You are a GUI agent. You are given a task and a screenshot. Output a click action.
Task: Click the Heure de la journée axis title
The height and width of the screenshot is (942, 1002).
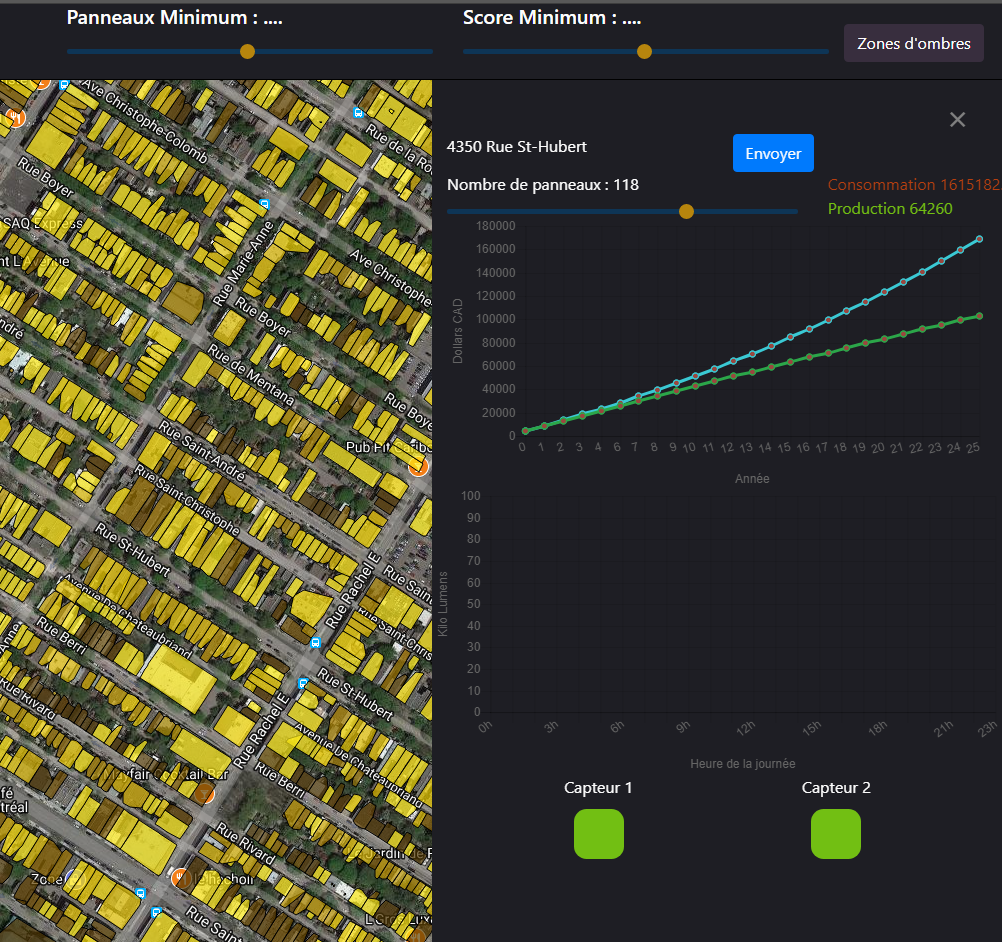pyautogui.click(x=743, y=764)
